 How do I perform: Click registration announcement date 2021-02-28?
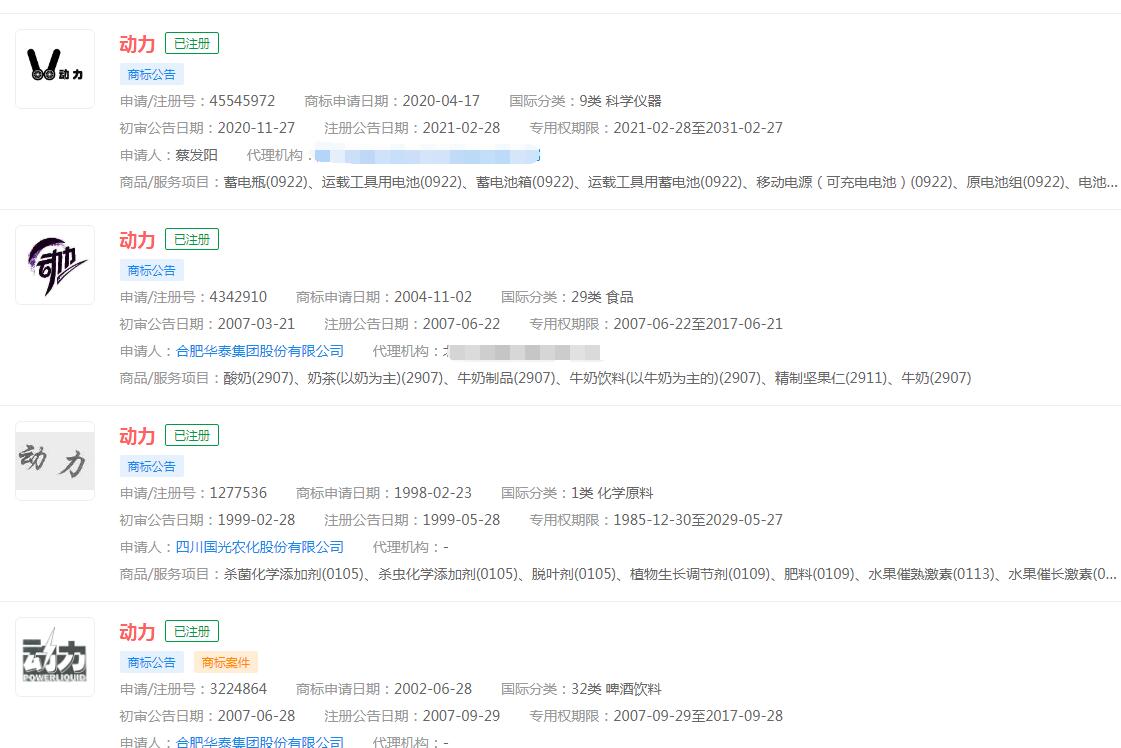point(461,128)
